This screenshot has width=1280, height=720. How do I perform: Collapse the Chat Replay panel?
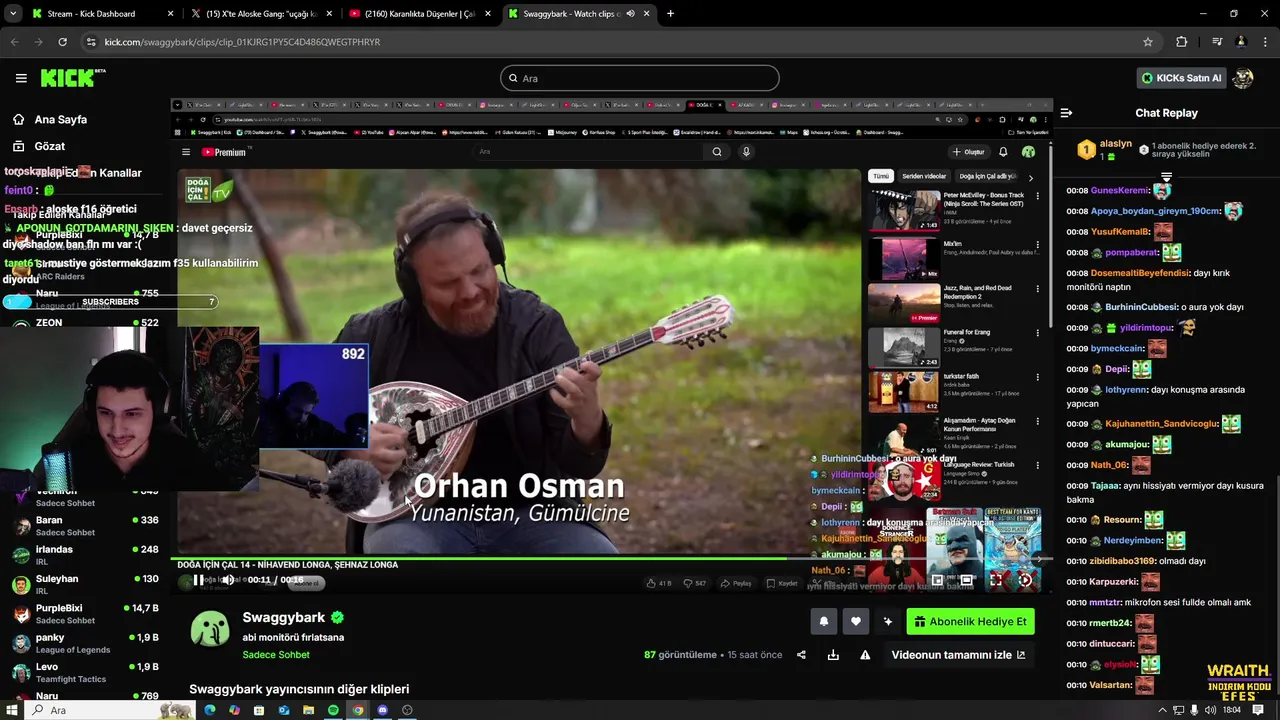(1066, 113)
